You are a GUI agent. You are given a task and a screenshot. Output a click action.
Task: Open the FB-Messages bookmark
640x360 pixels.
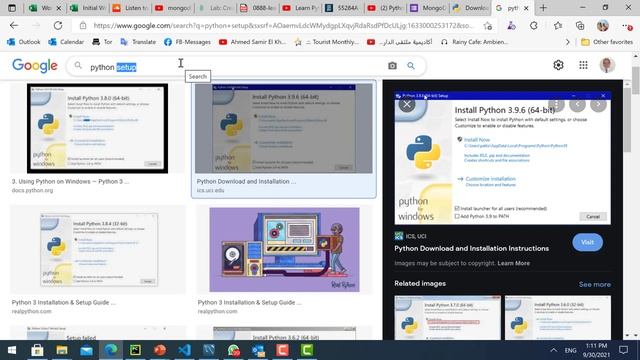187,42
